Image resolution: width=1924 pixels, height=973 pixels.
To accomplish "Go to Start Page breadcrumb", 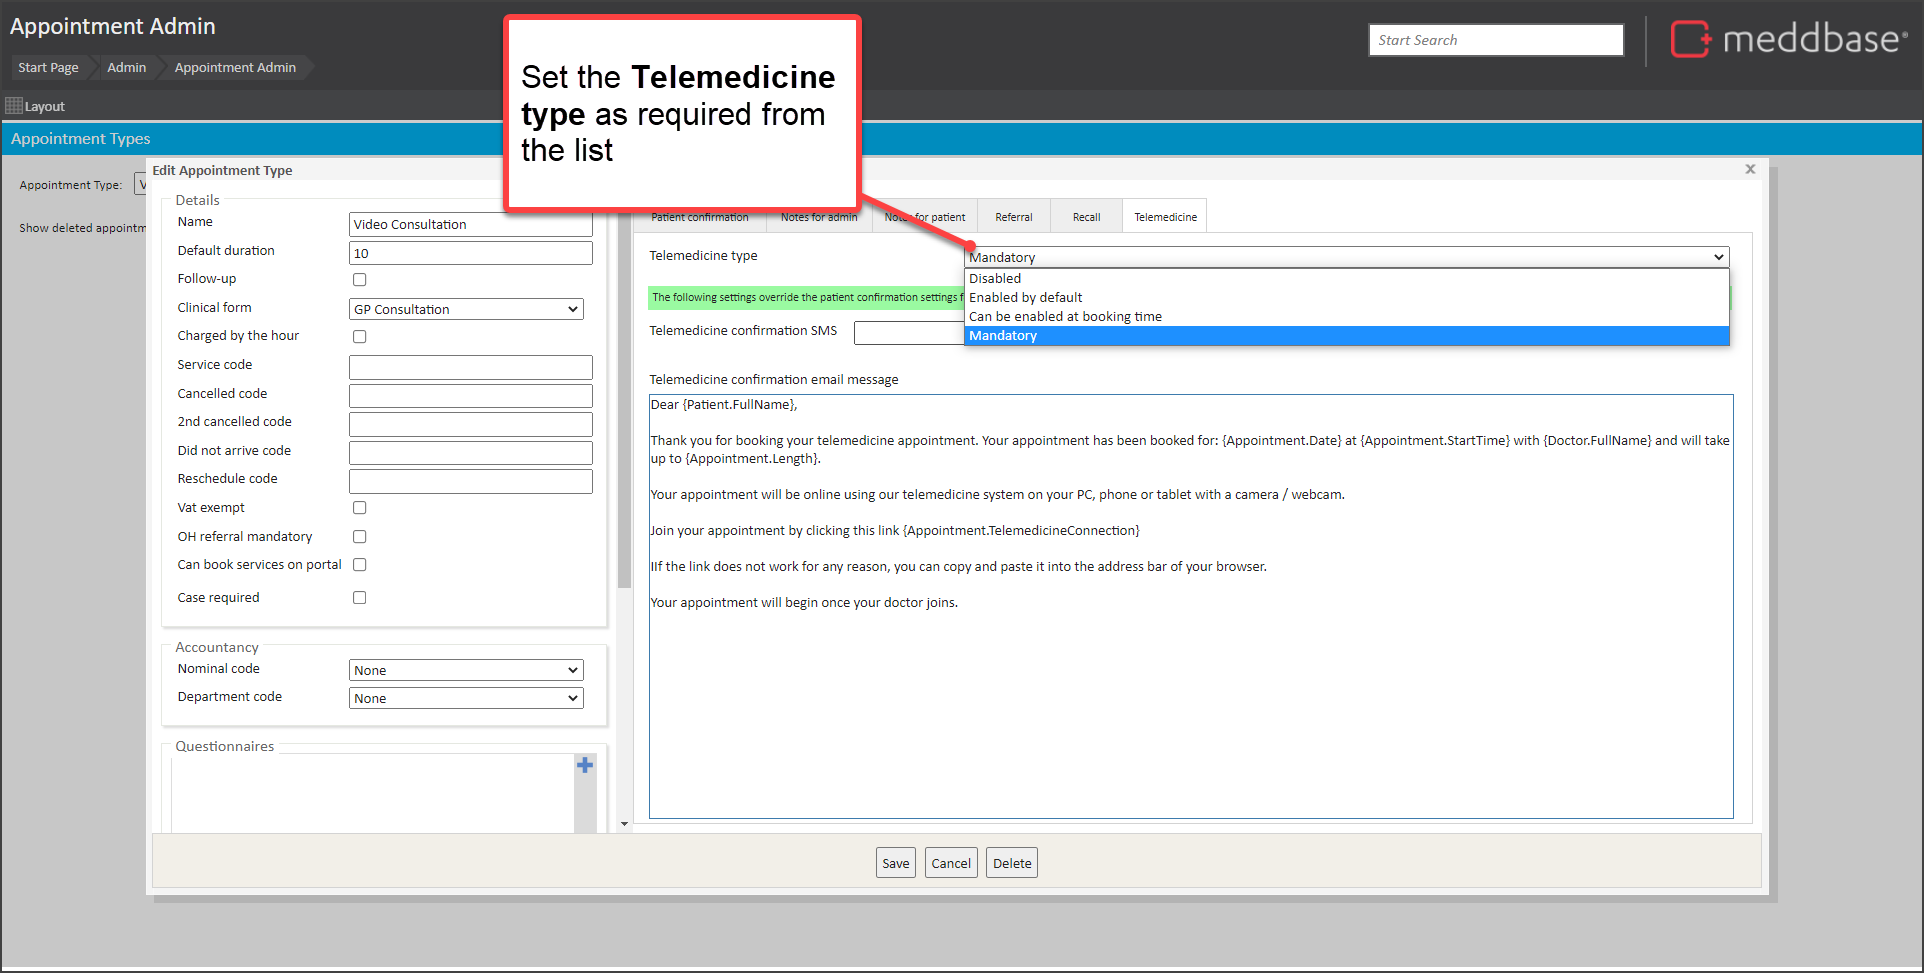I will click(x=48, y=68).
